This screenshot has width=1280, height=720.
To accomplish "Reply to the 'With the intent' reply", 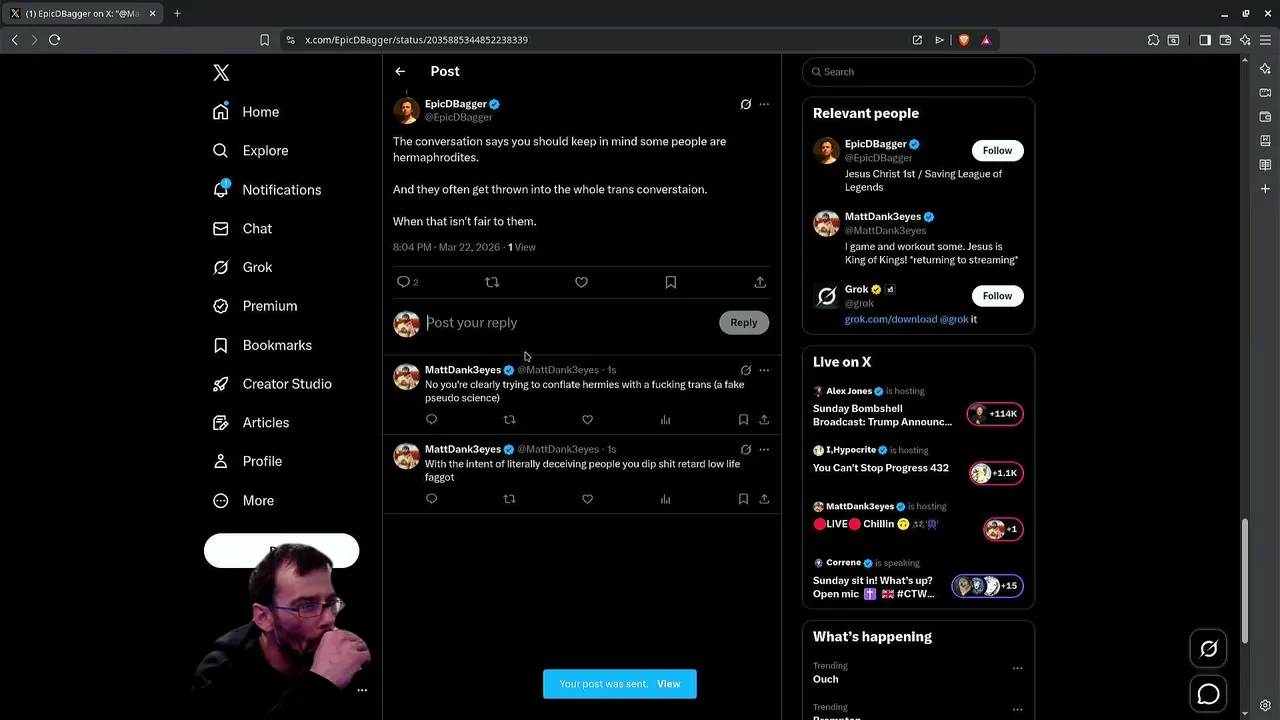I will pyautogui.click(x=432, y=499).
